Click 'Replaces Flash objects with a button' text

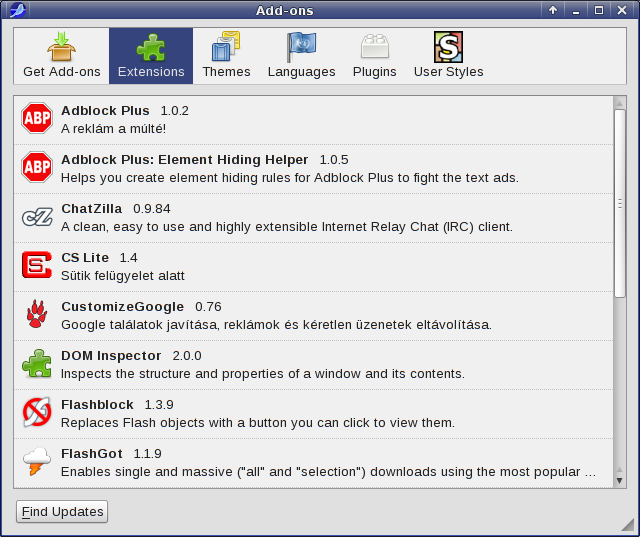tap(258, 423)
